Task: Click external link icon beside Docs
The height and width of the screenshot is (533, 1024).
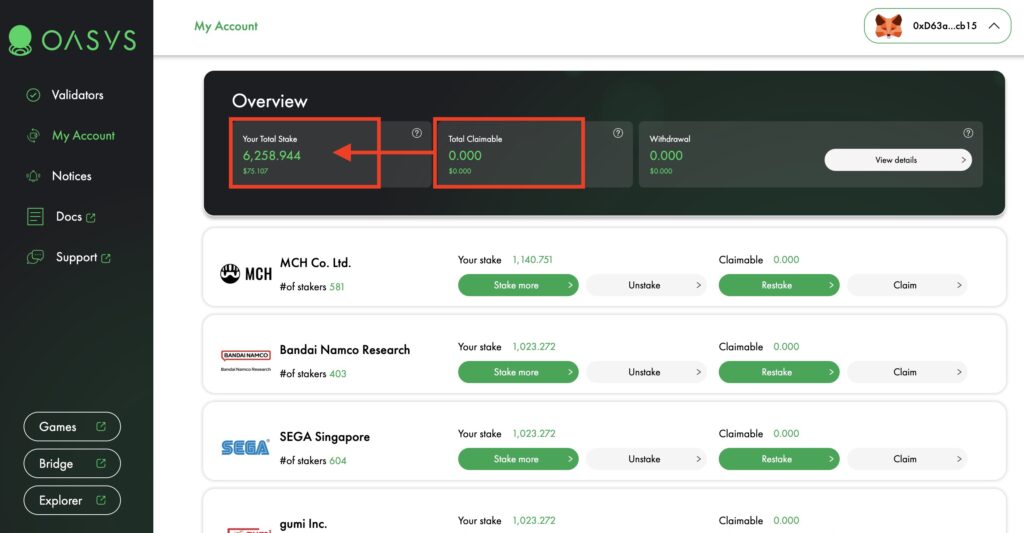Action: (91, 218)
